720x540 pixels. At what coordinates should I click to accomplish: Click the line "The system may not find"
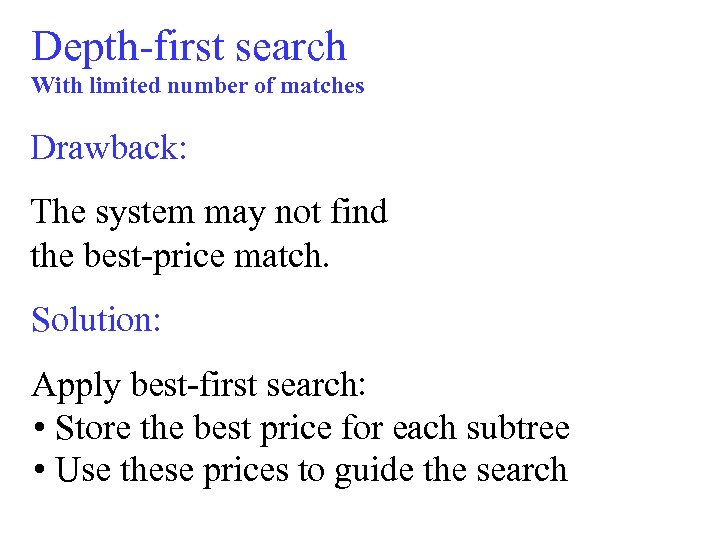tap(209, 212)
